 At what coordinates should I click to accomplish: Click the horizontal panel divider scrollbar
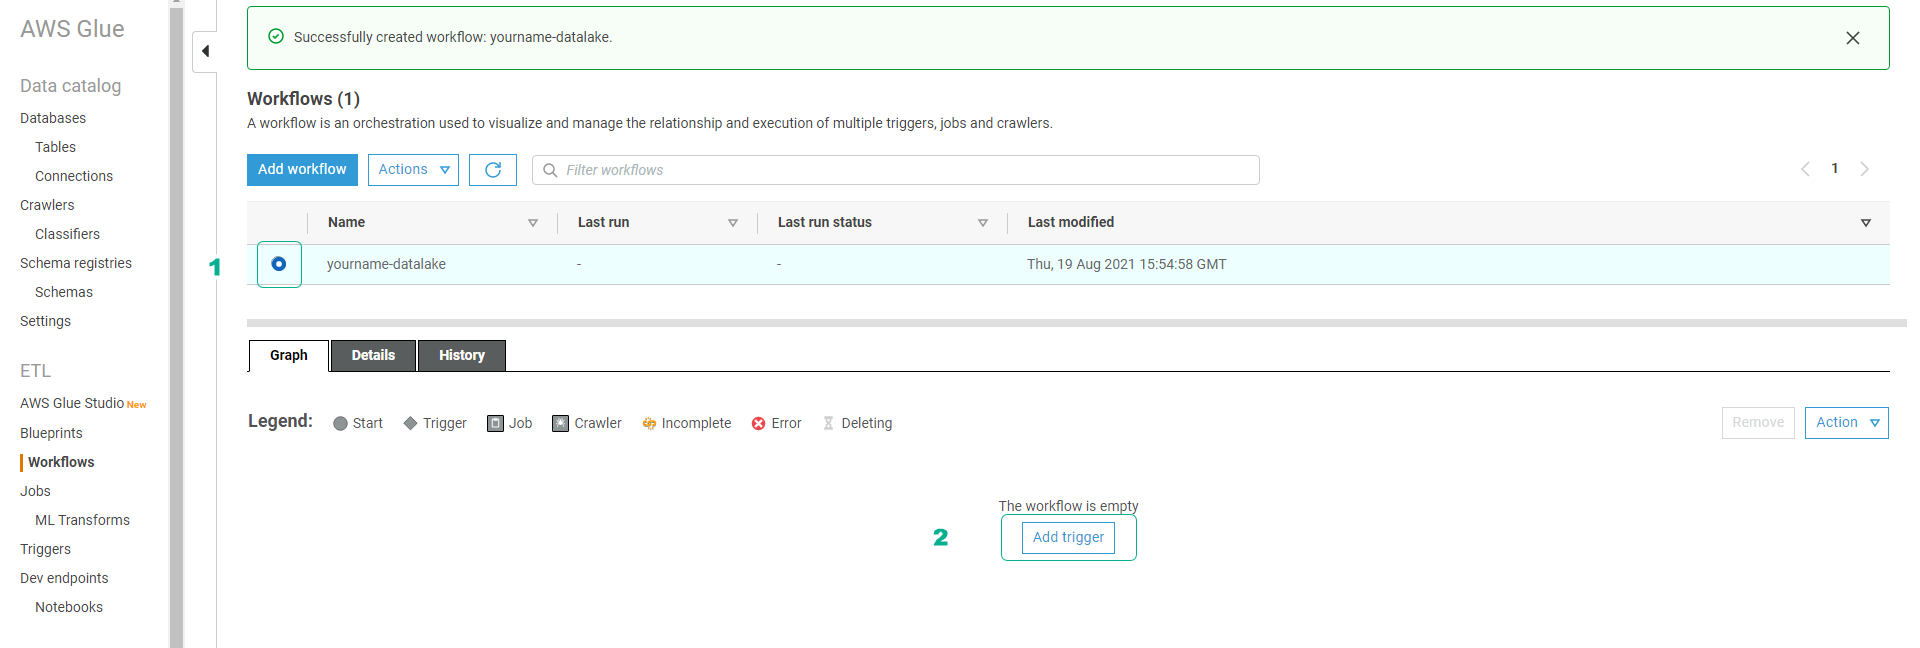[1077, 323]
